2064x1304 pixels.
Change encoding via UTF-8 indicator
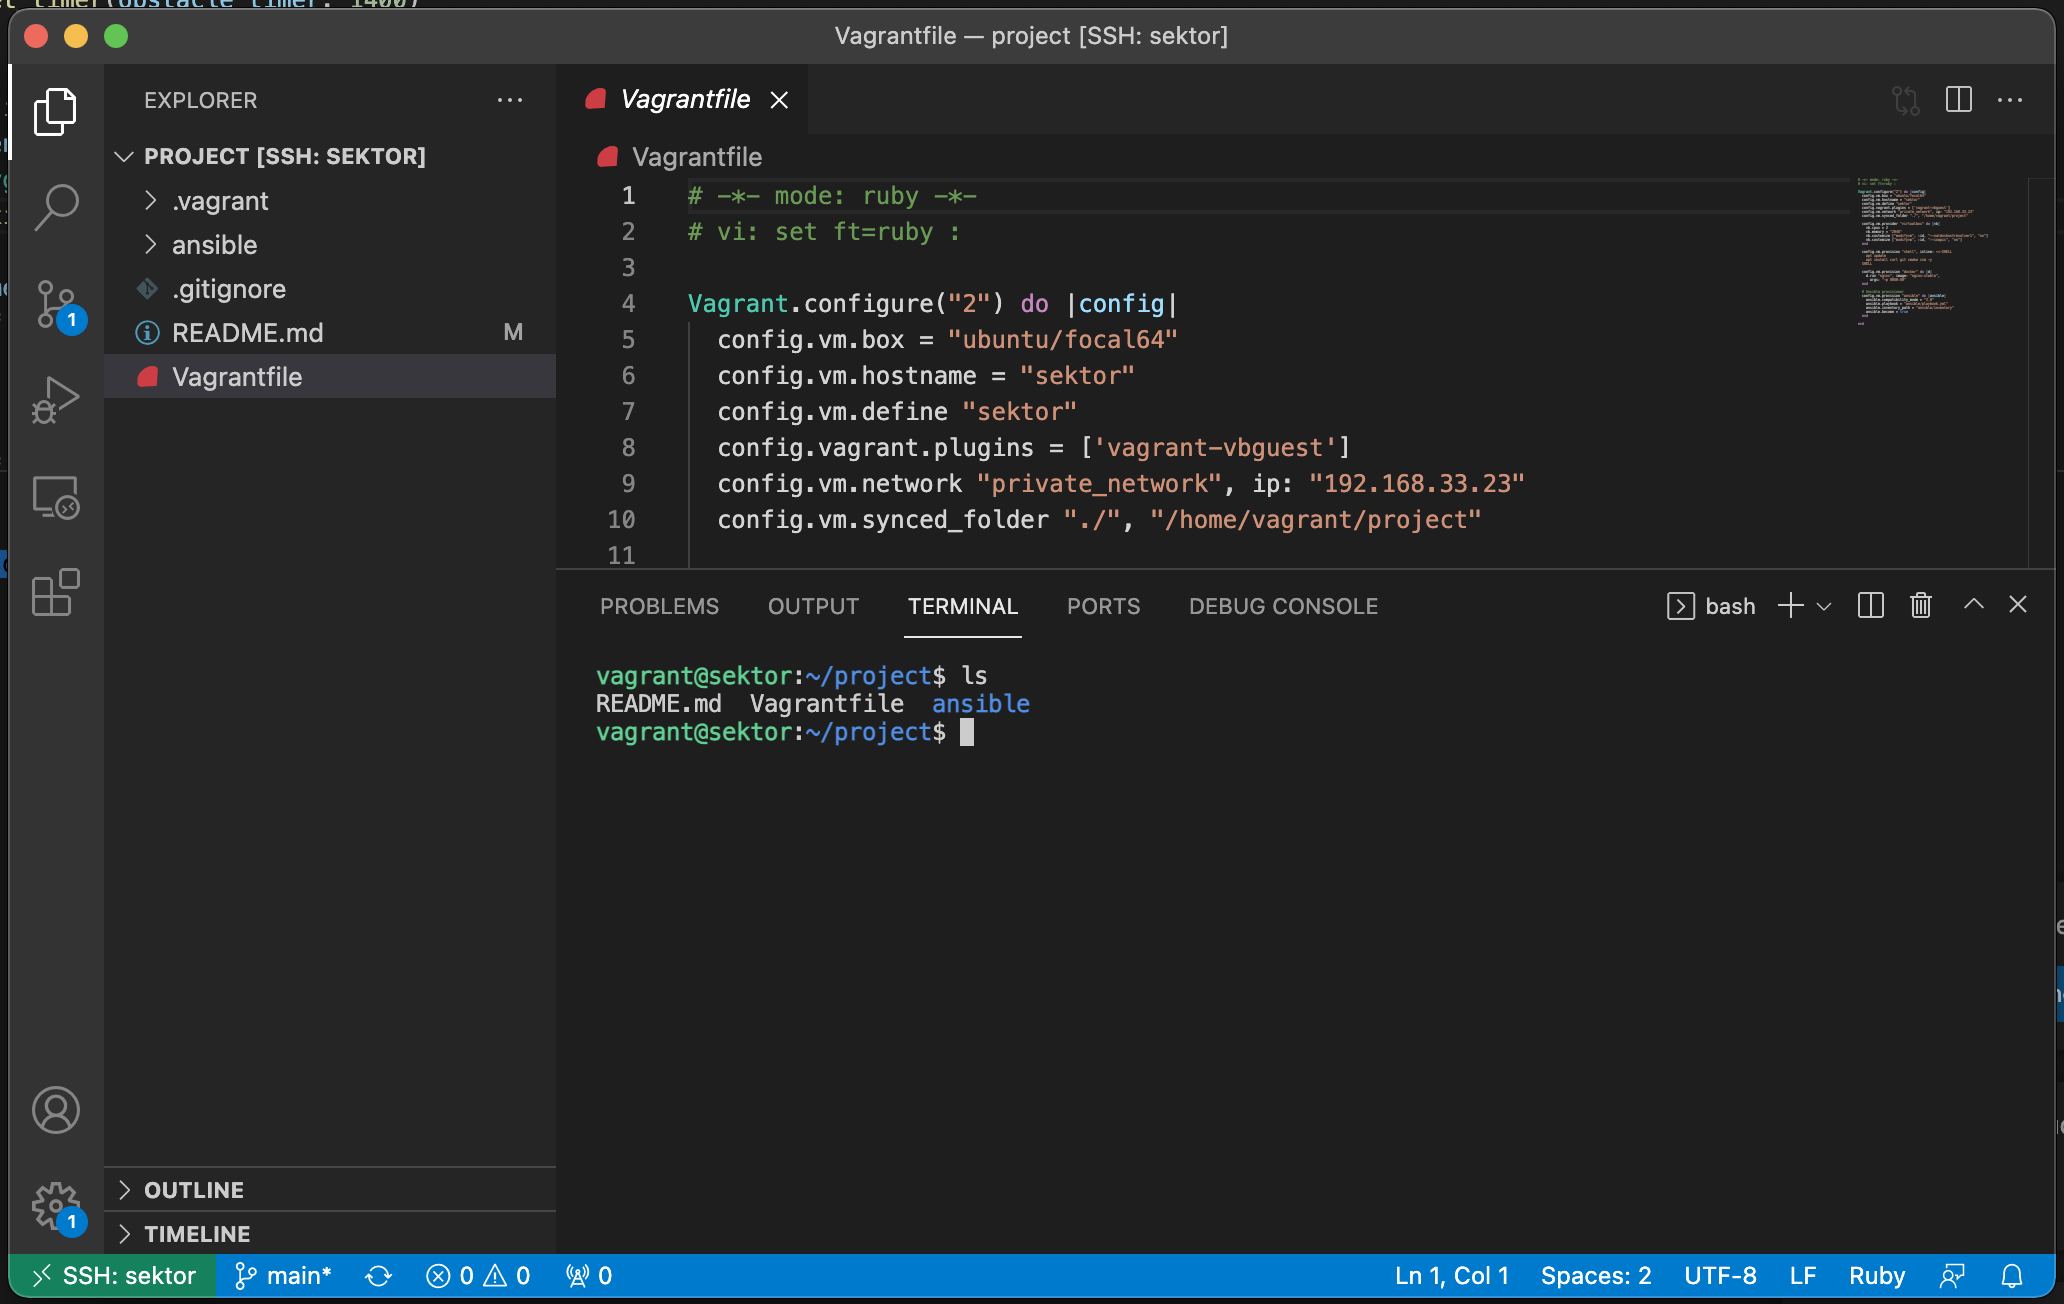point(1720,1276)
